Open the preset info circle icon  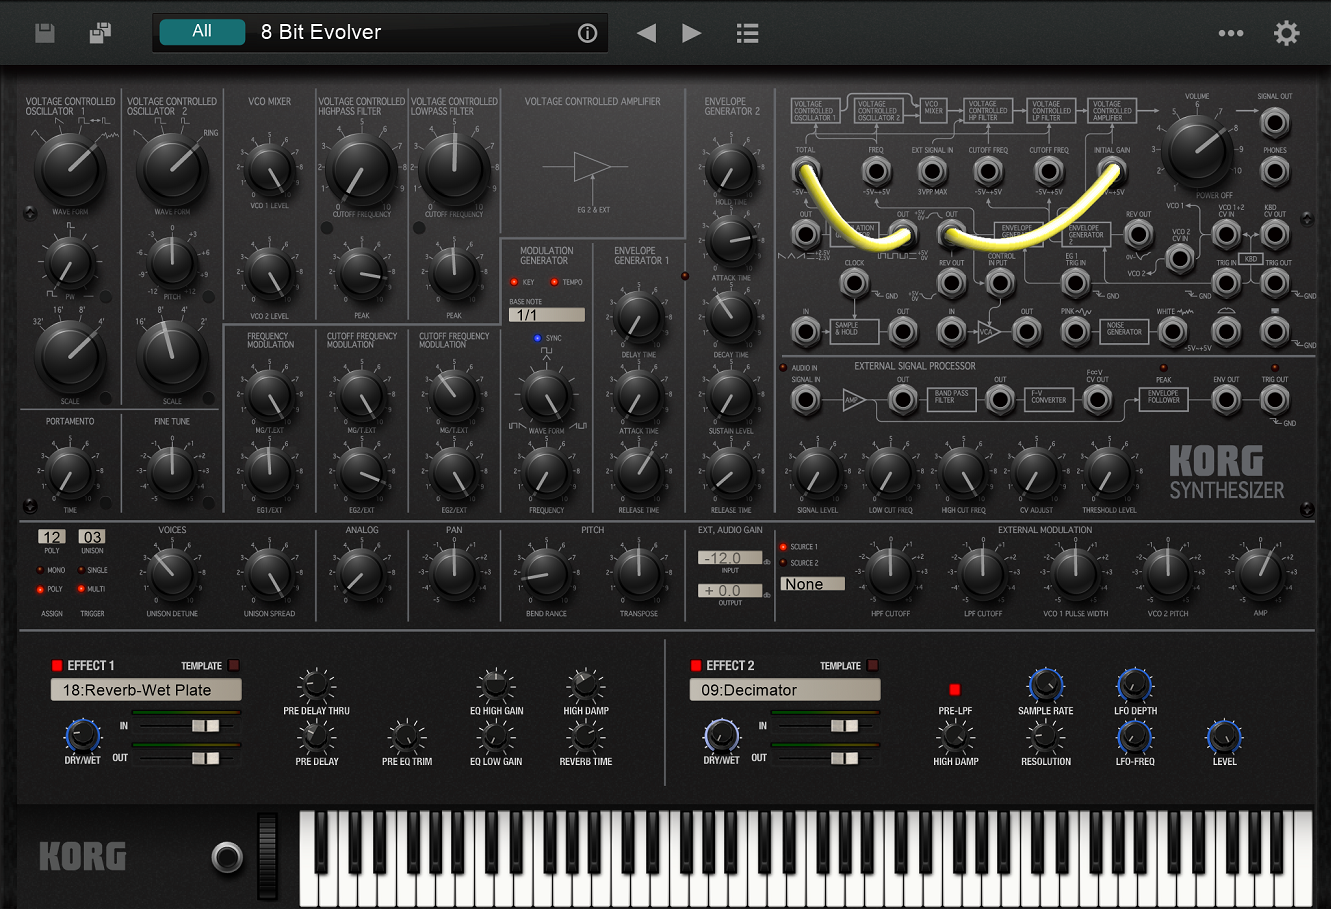point(586,31)
